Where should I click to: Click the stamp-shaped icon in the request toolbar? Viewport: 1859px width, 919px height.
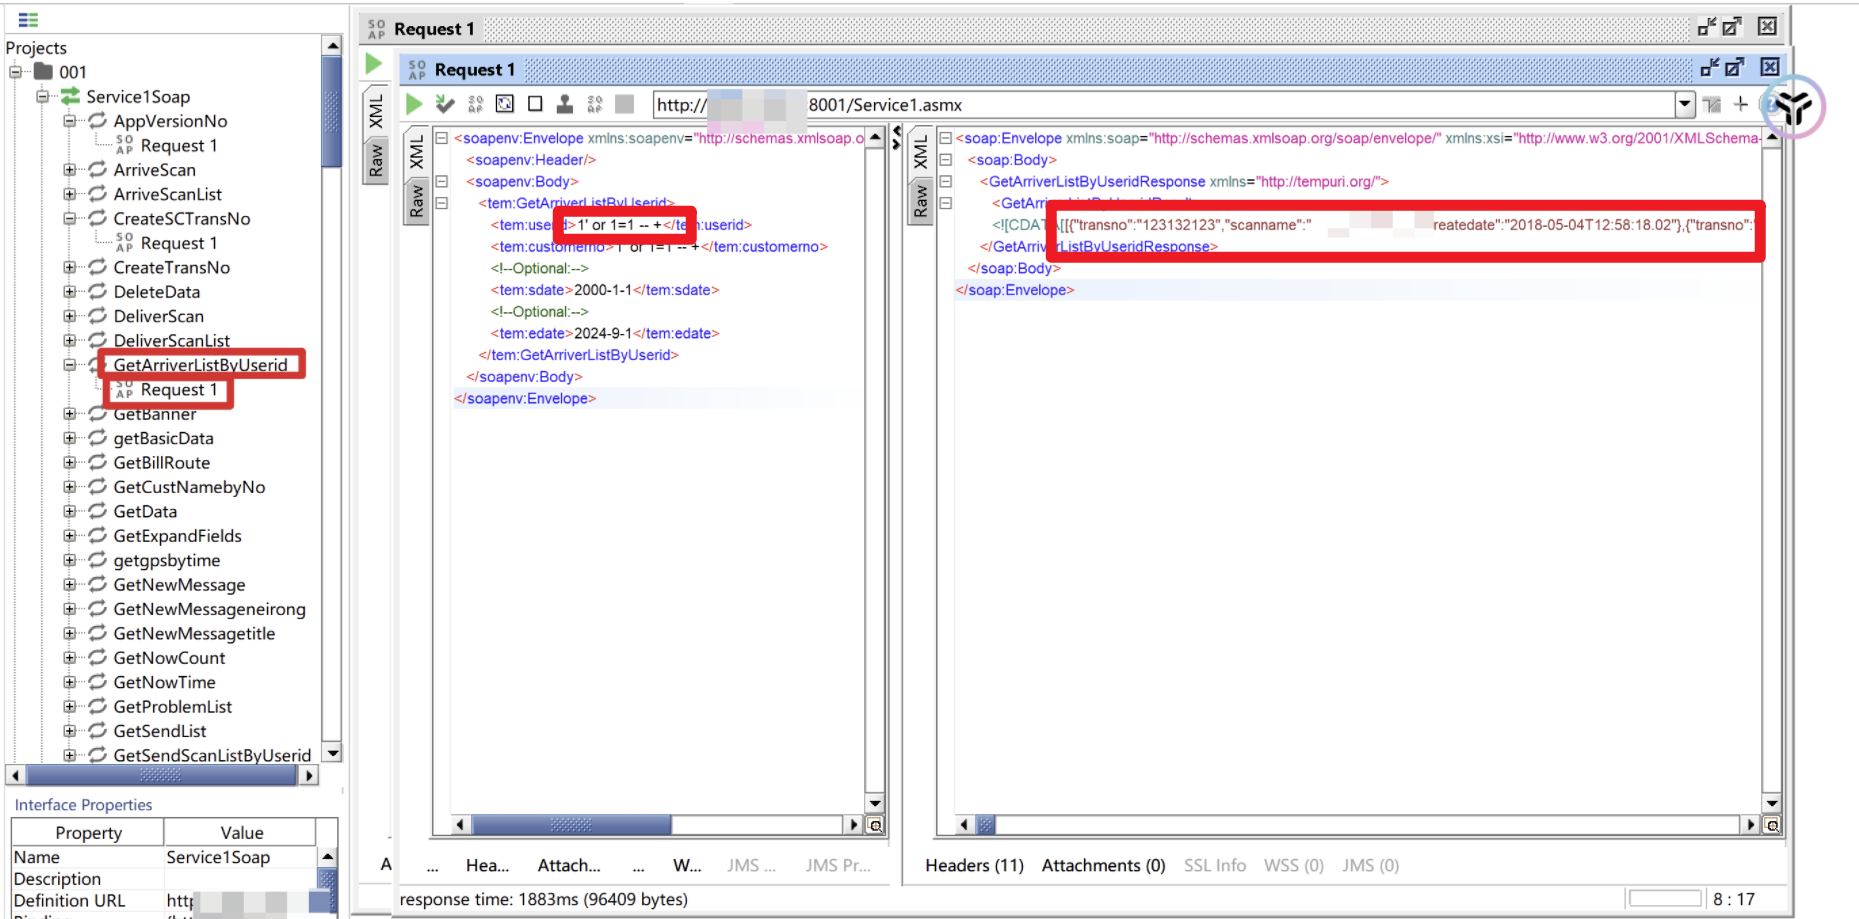point(565,104)
